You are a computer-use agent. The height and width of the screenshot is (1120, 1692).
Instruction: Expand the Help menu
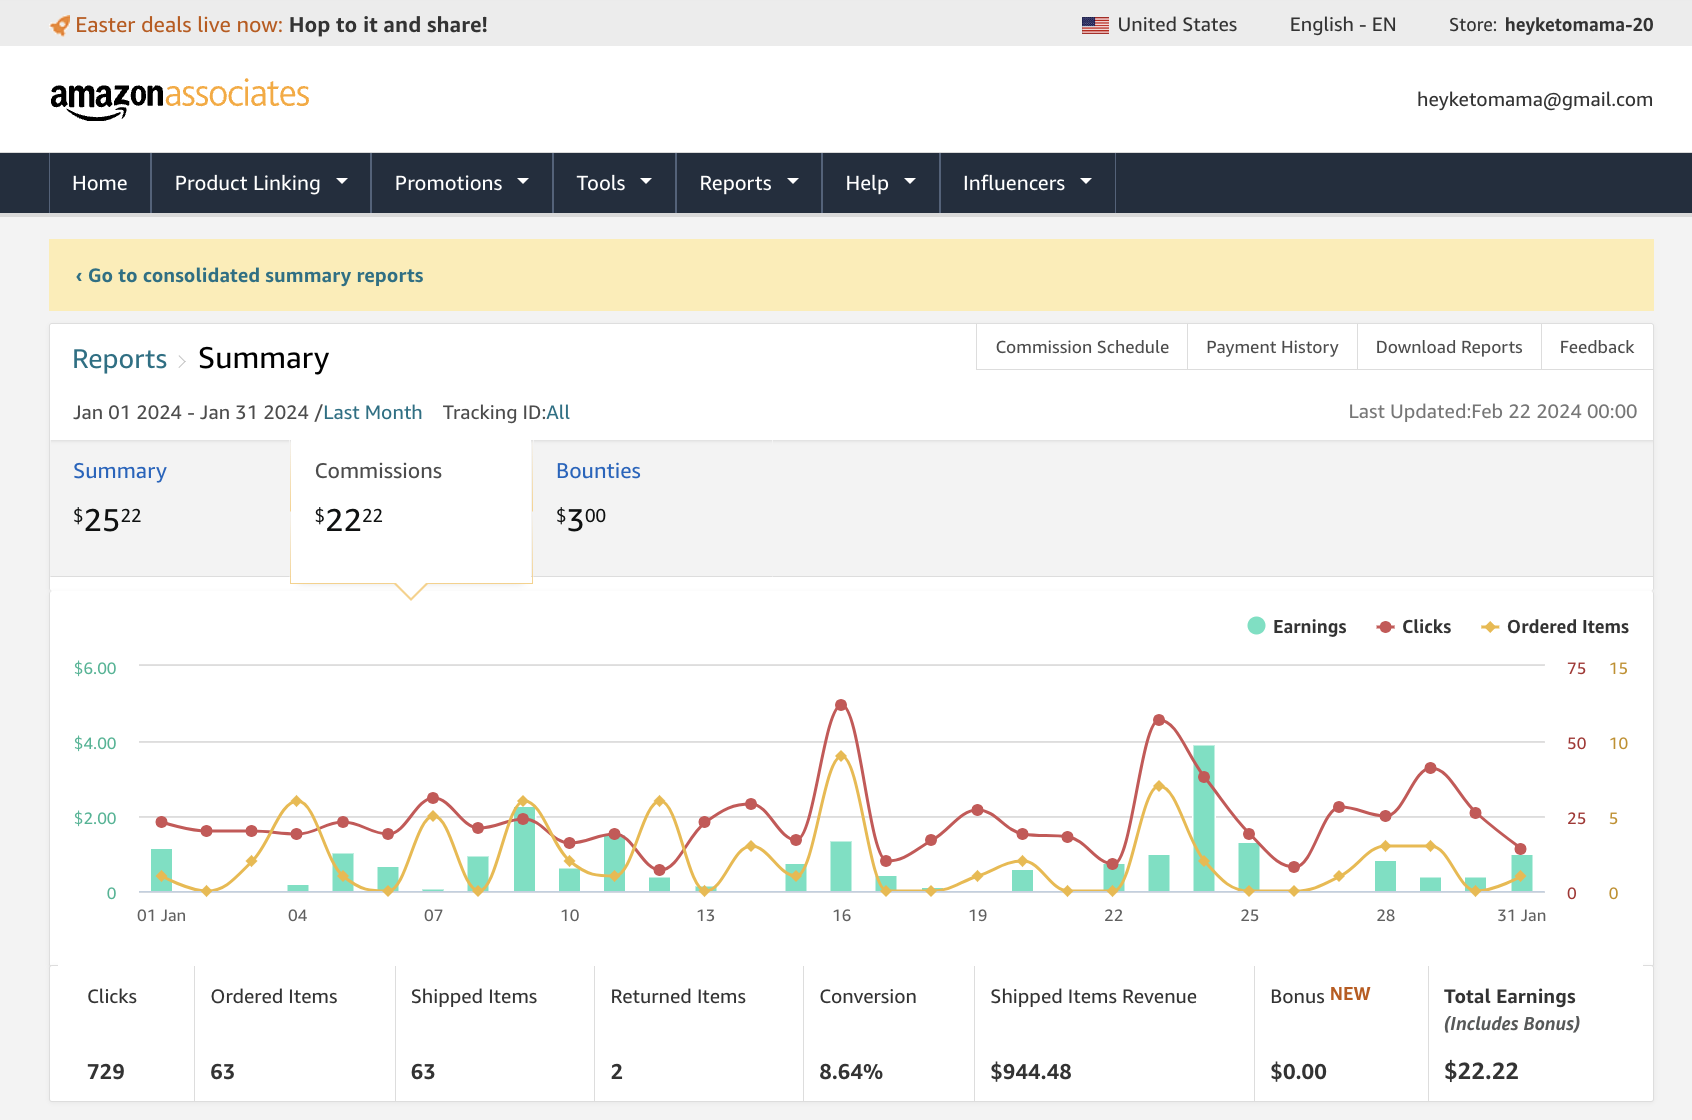tap(881, 183)
